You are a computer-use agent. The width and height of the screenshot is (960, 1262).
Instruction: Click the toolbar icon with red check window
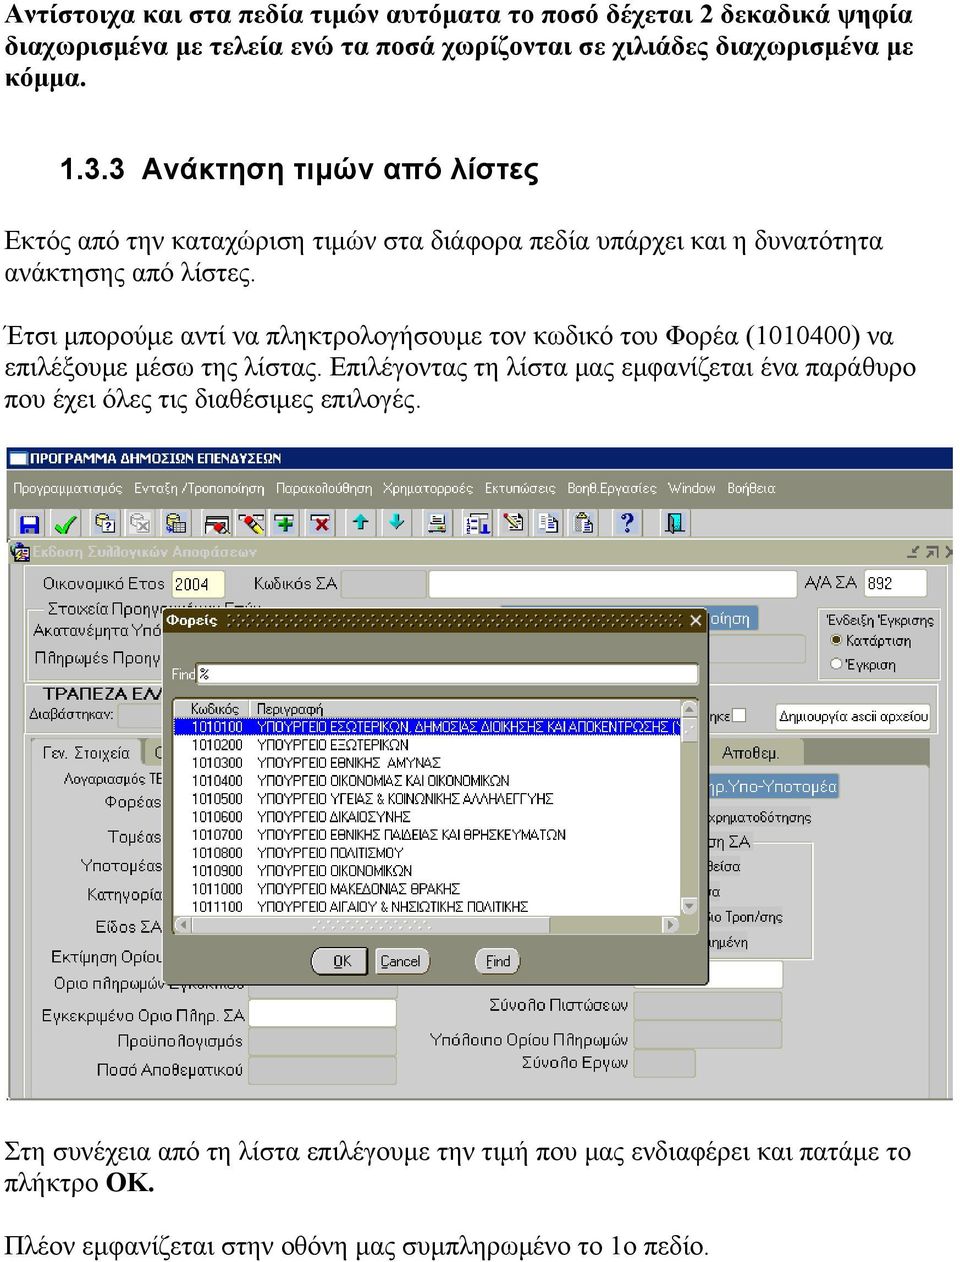coord(216,523)
